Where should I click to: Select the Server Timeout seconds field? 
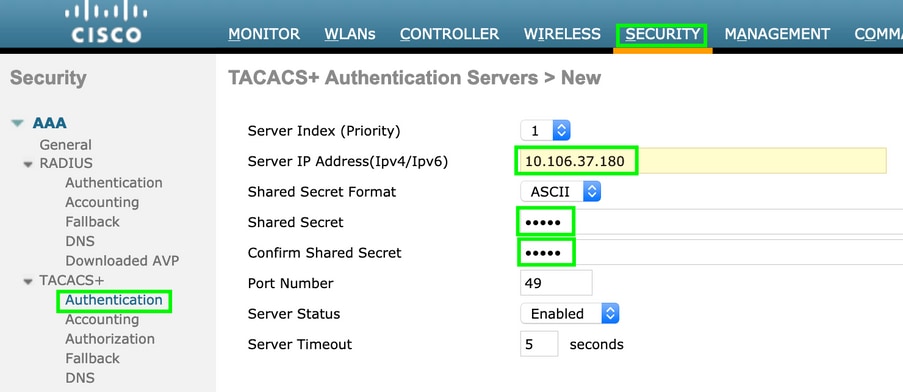(x=539, y=344)
